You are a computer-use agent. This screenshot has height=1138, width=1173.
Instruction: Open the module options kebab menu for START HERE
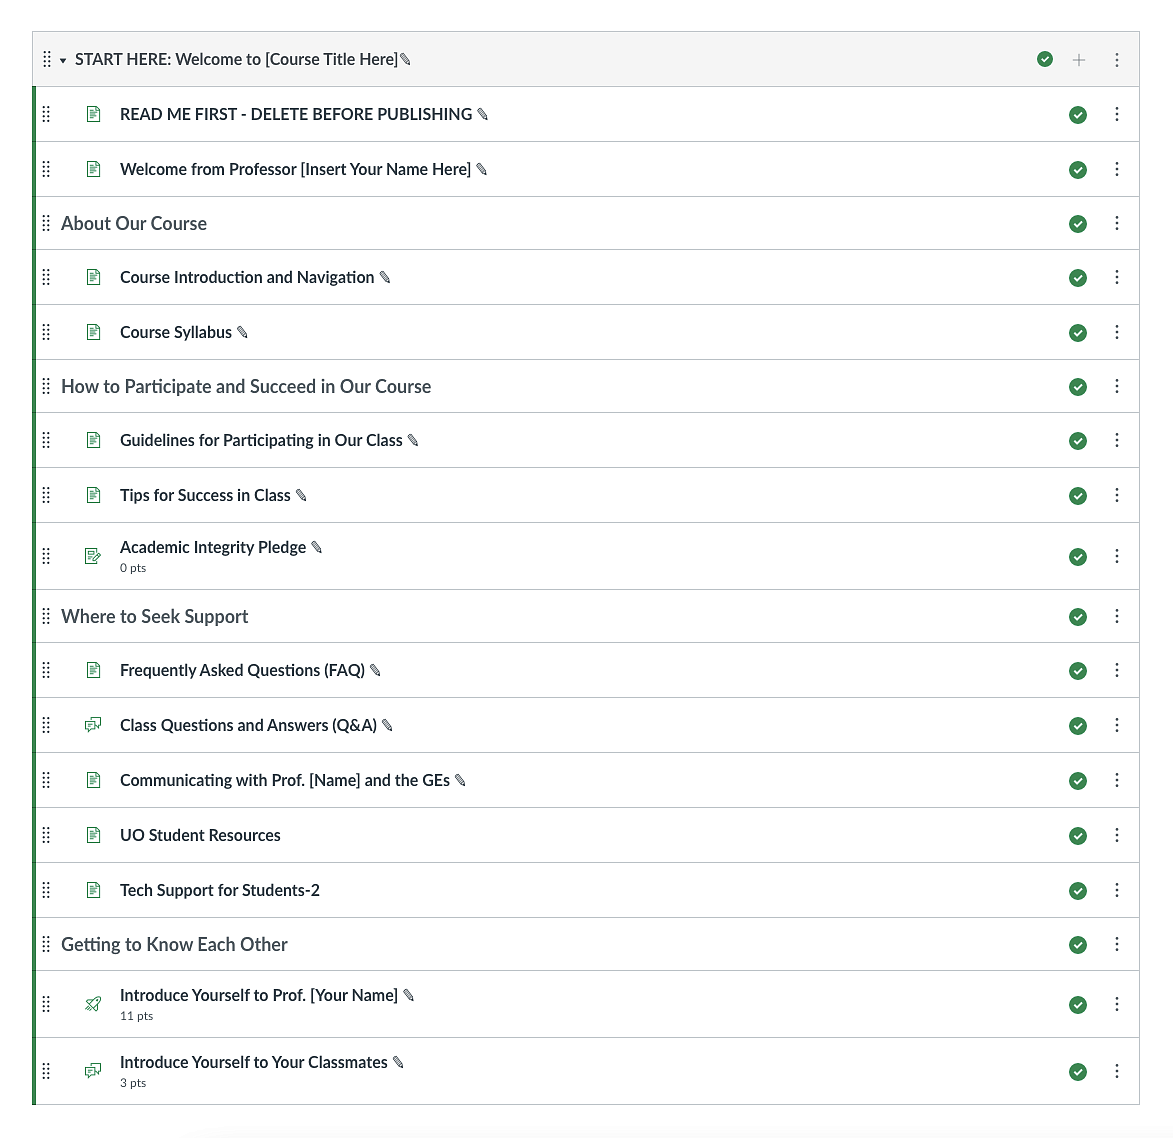(1117, 60)
